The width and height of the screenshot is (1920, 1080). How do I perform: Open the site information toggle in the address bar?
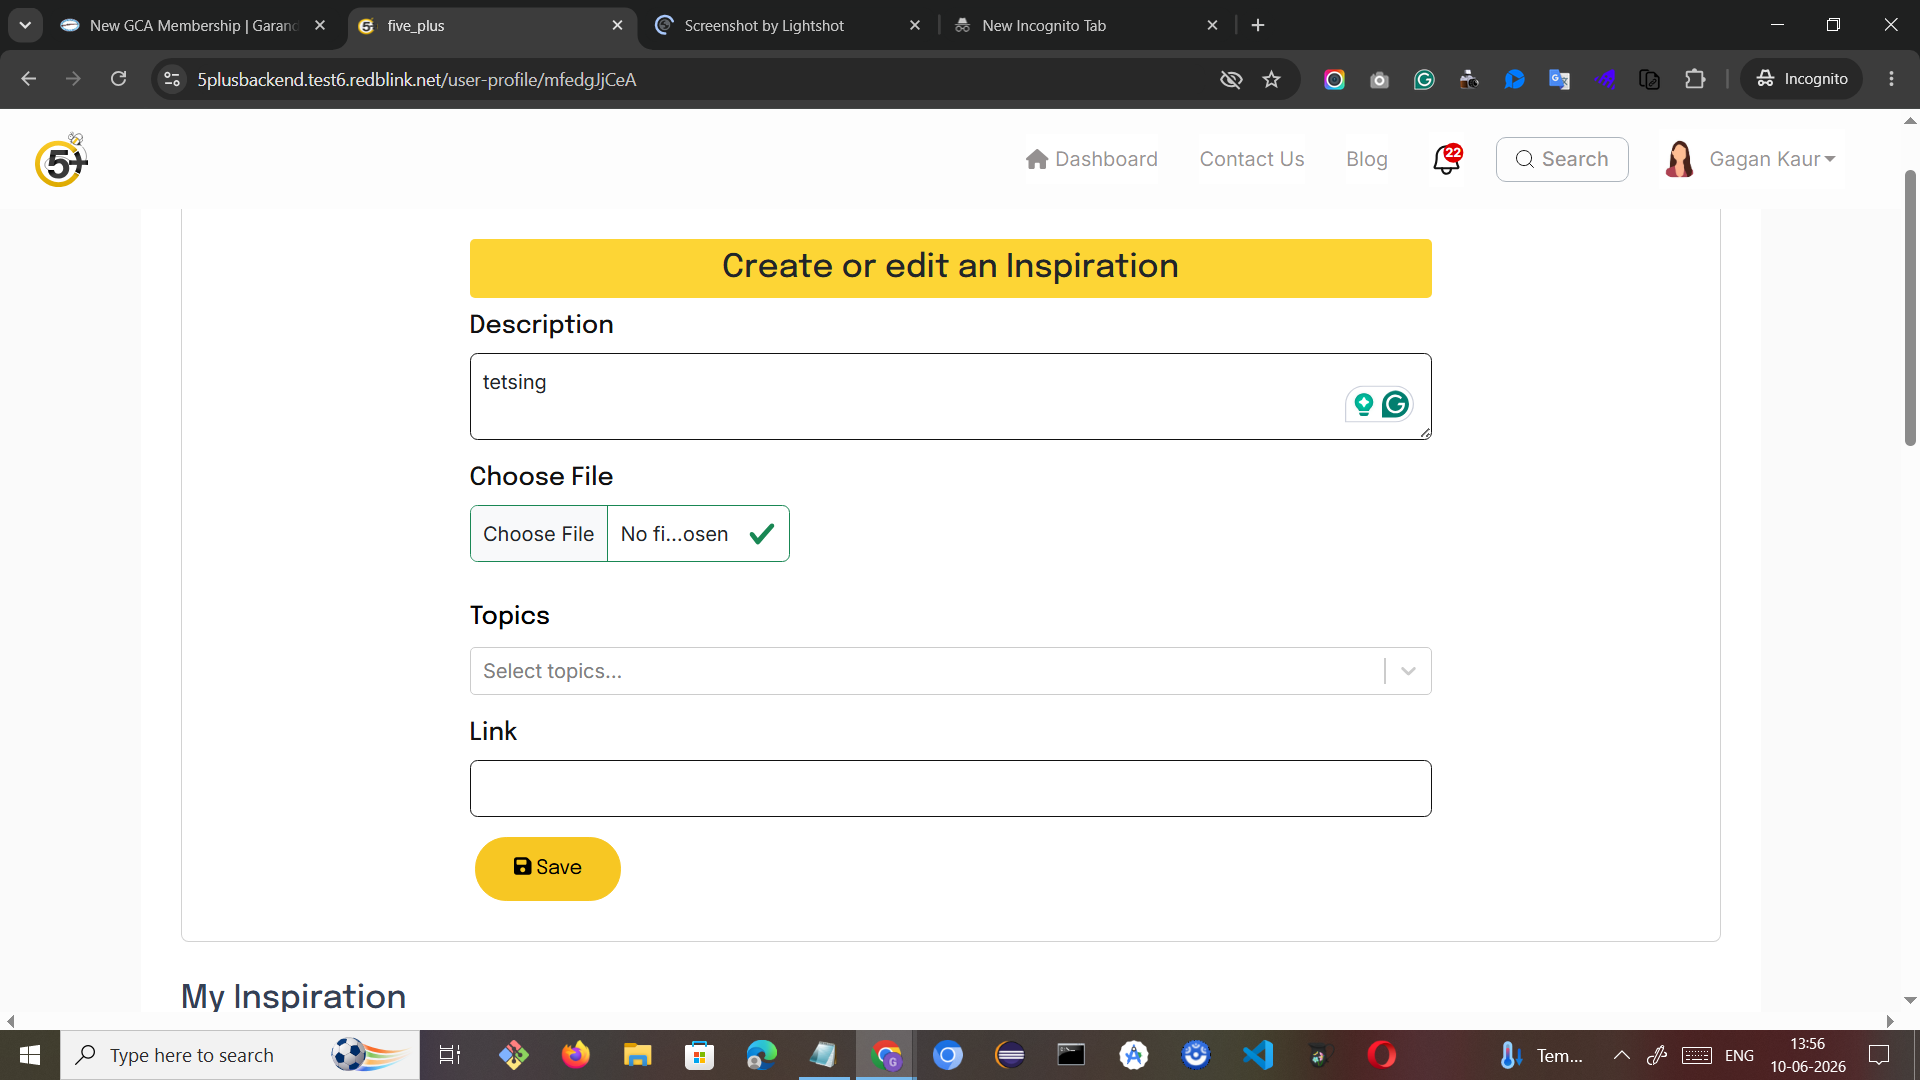[x=172, y=79]
